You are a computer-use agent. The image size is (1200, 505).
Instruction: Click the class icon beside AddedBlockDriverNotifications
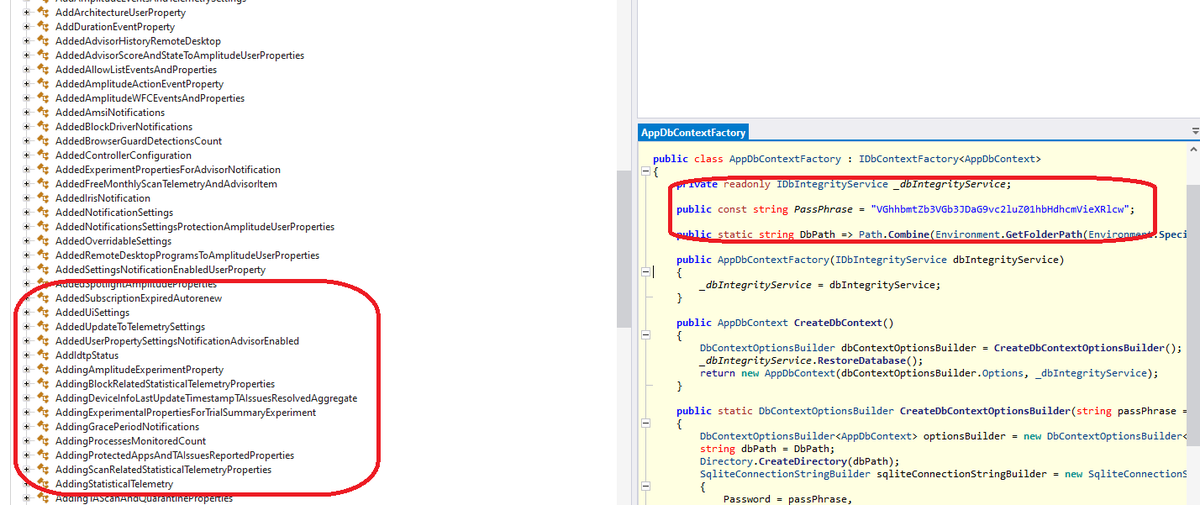click(x=42, y=127)
